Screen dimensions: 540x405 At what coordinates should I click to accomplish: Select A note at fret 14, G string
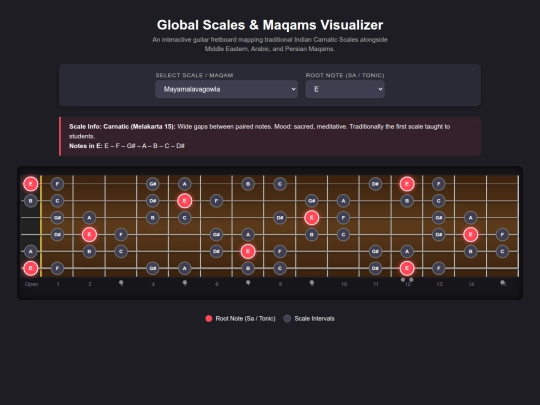470,218
